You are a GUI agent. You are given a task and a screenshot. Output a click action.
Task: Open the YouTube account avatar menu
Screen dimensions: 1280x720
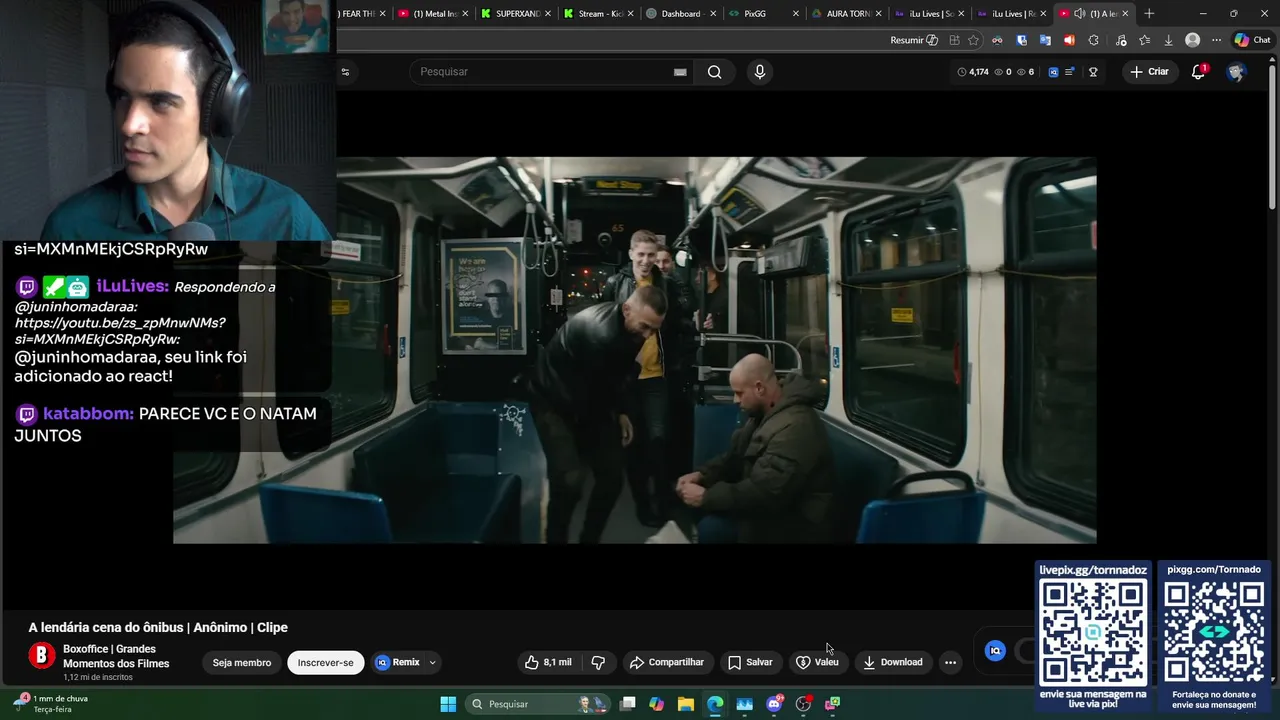1236,72
